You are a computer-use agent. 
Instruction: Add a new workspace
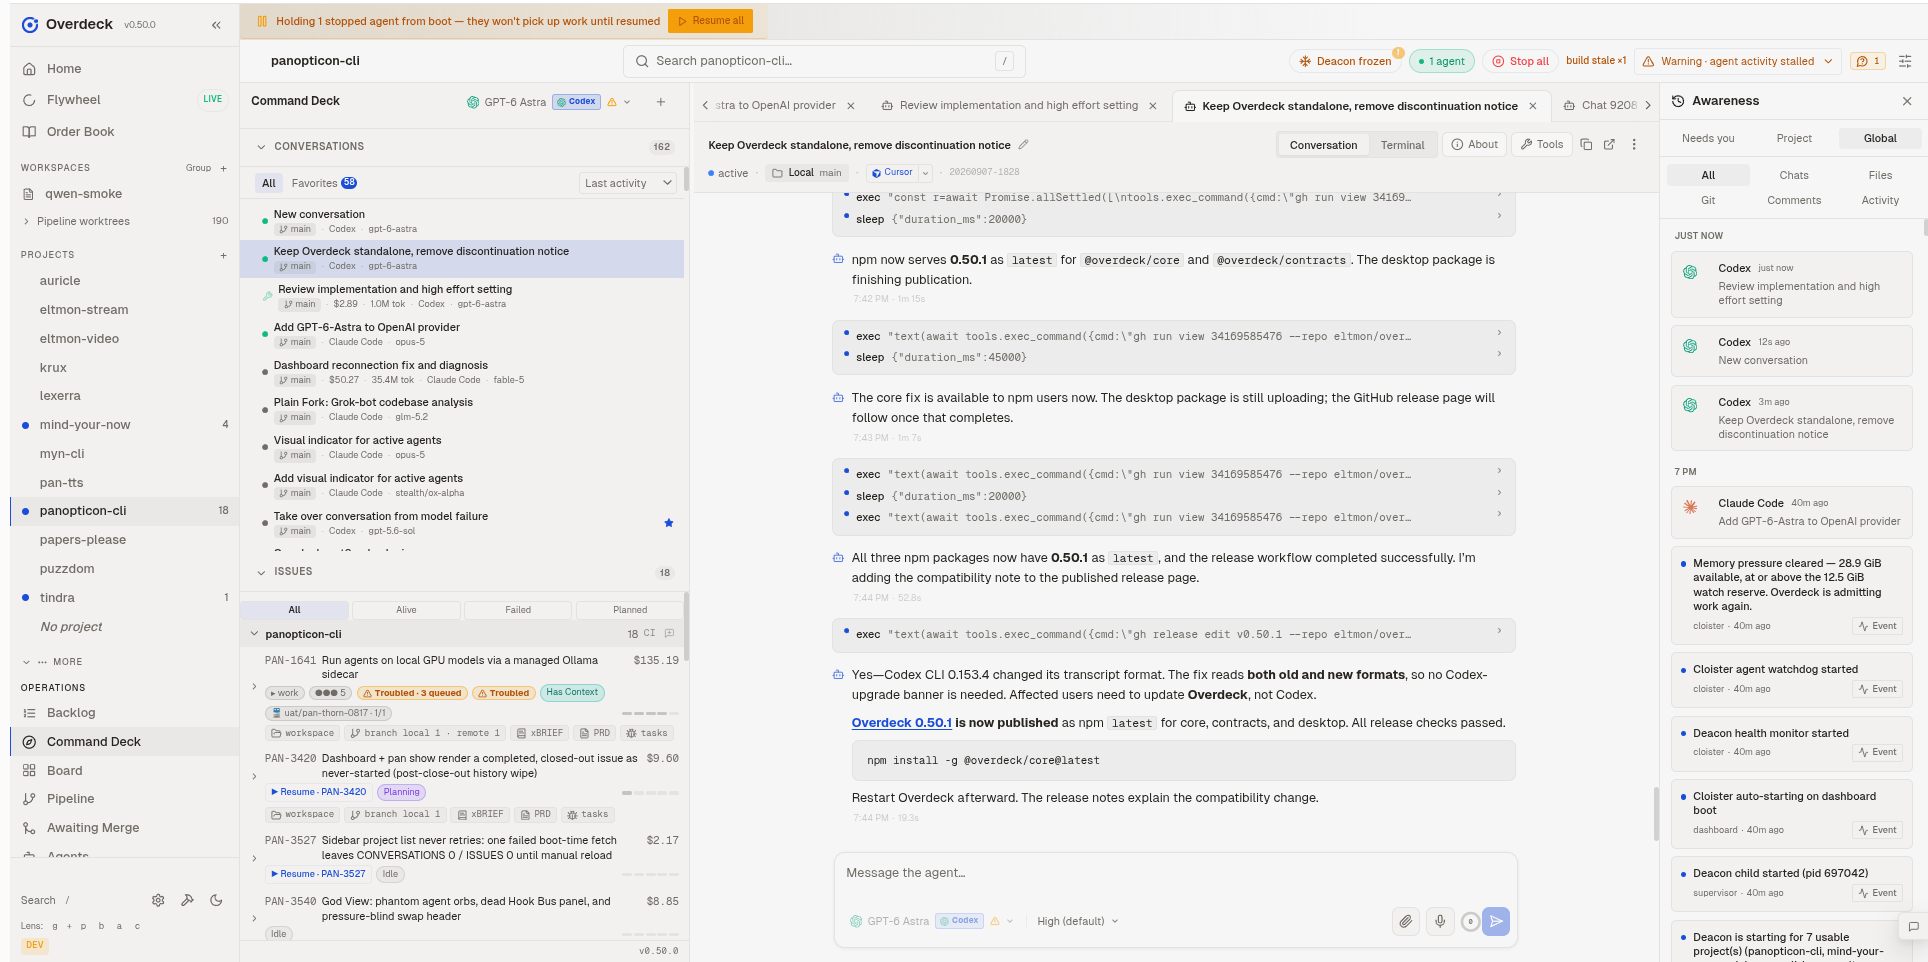pos(223,168)
